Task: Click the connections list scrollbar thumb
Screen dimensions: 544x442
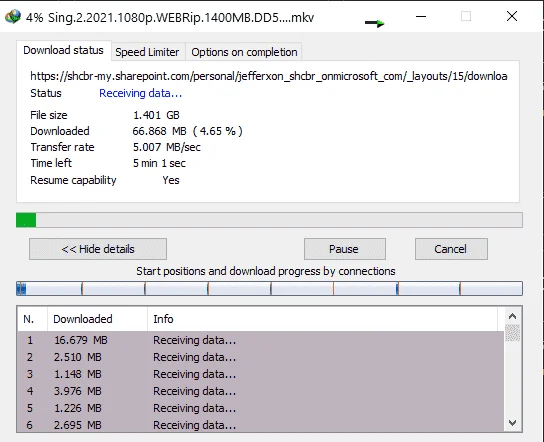Action: click(512, 333)
